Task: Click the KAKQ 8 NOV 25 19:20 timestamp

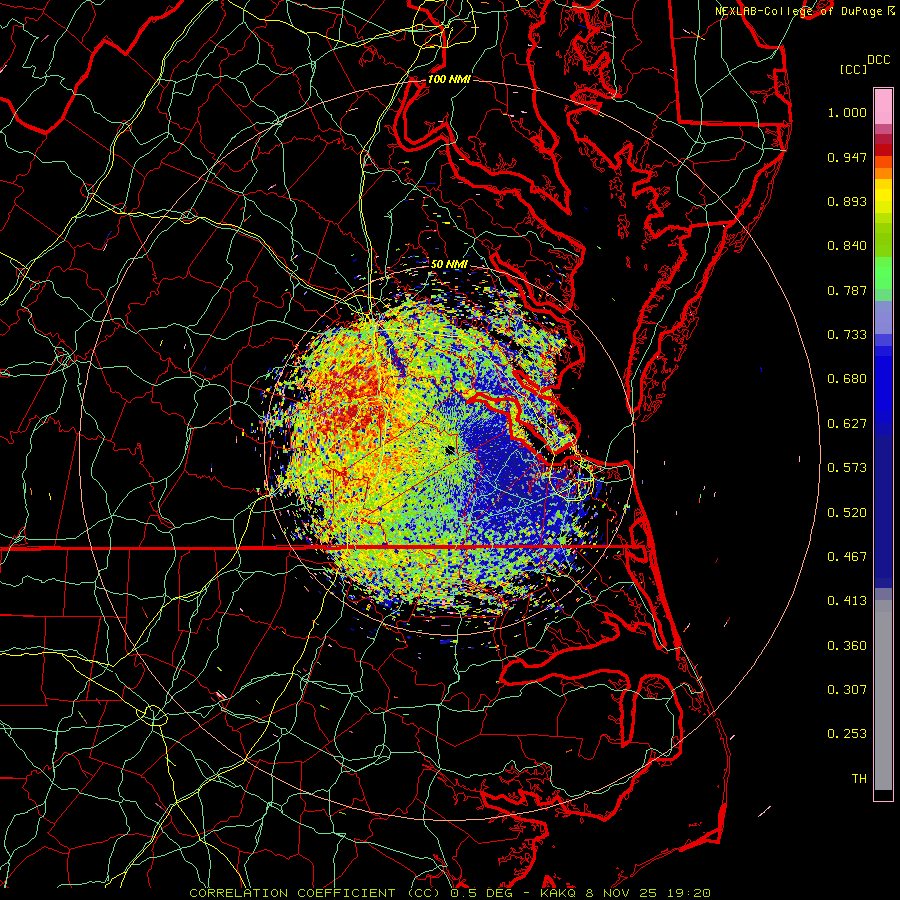Action: pos(625,893)
